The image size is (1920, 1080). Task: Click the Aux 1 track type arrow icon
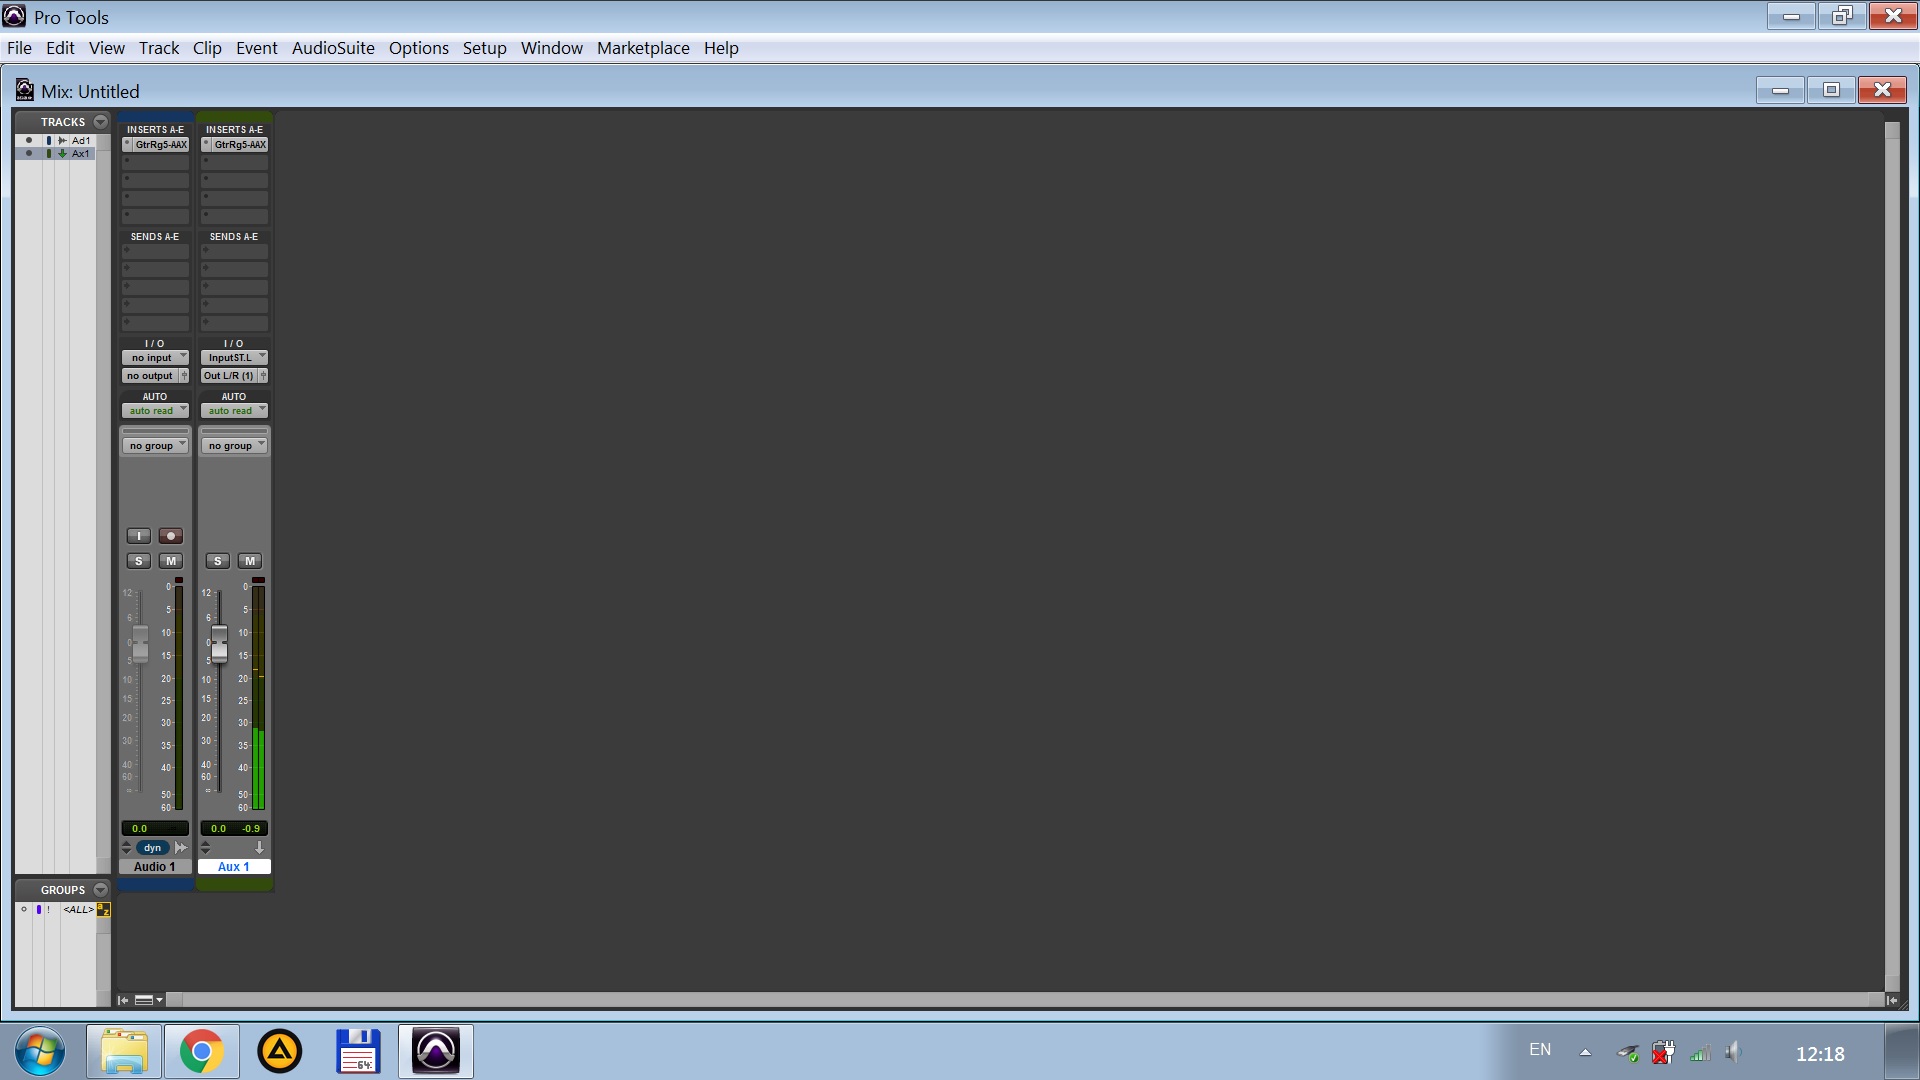259,848
